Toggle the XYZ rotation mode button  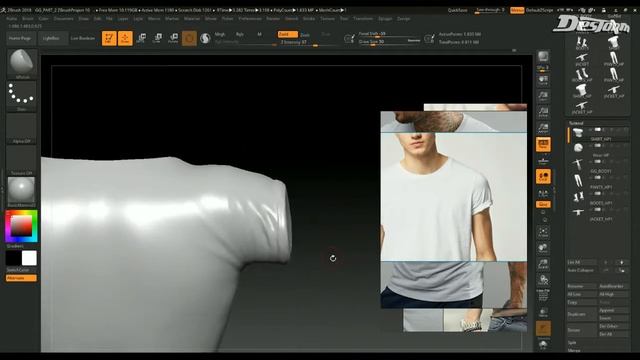click(x=543, y=204)
